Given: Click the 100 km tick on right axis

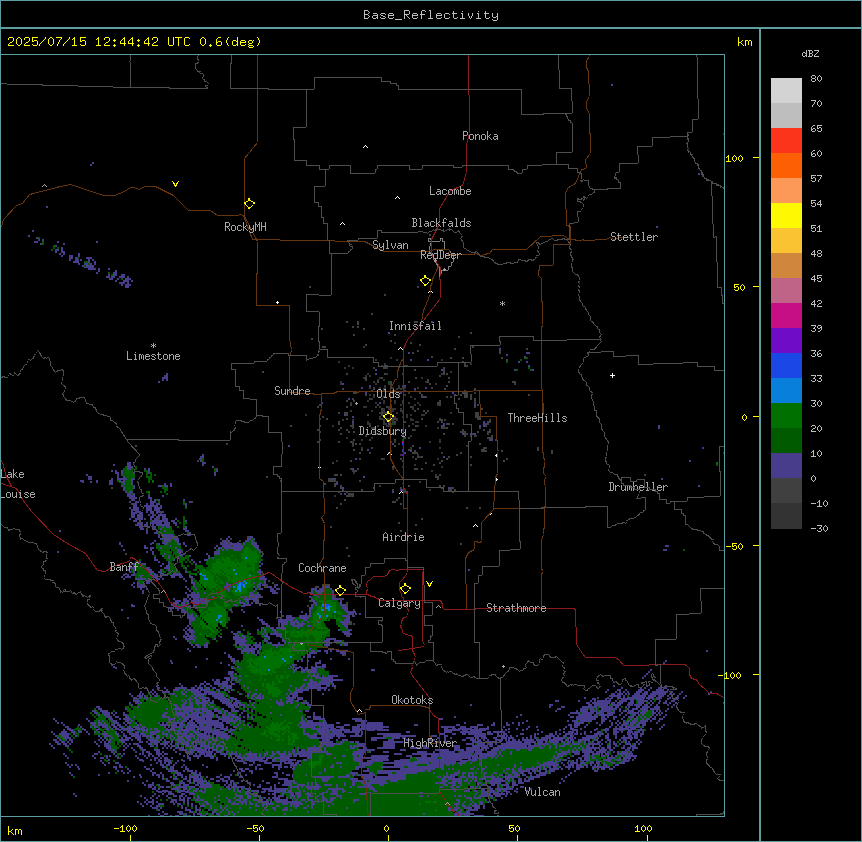Looking at the screenshot, I should coord(734,158).
